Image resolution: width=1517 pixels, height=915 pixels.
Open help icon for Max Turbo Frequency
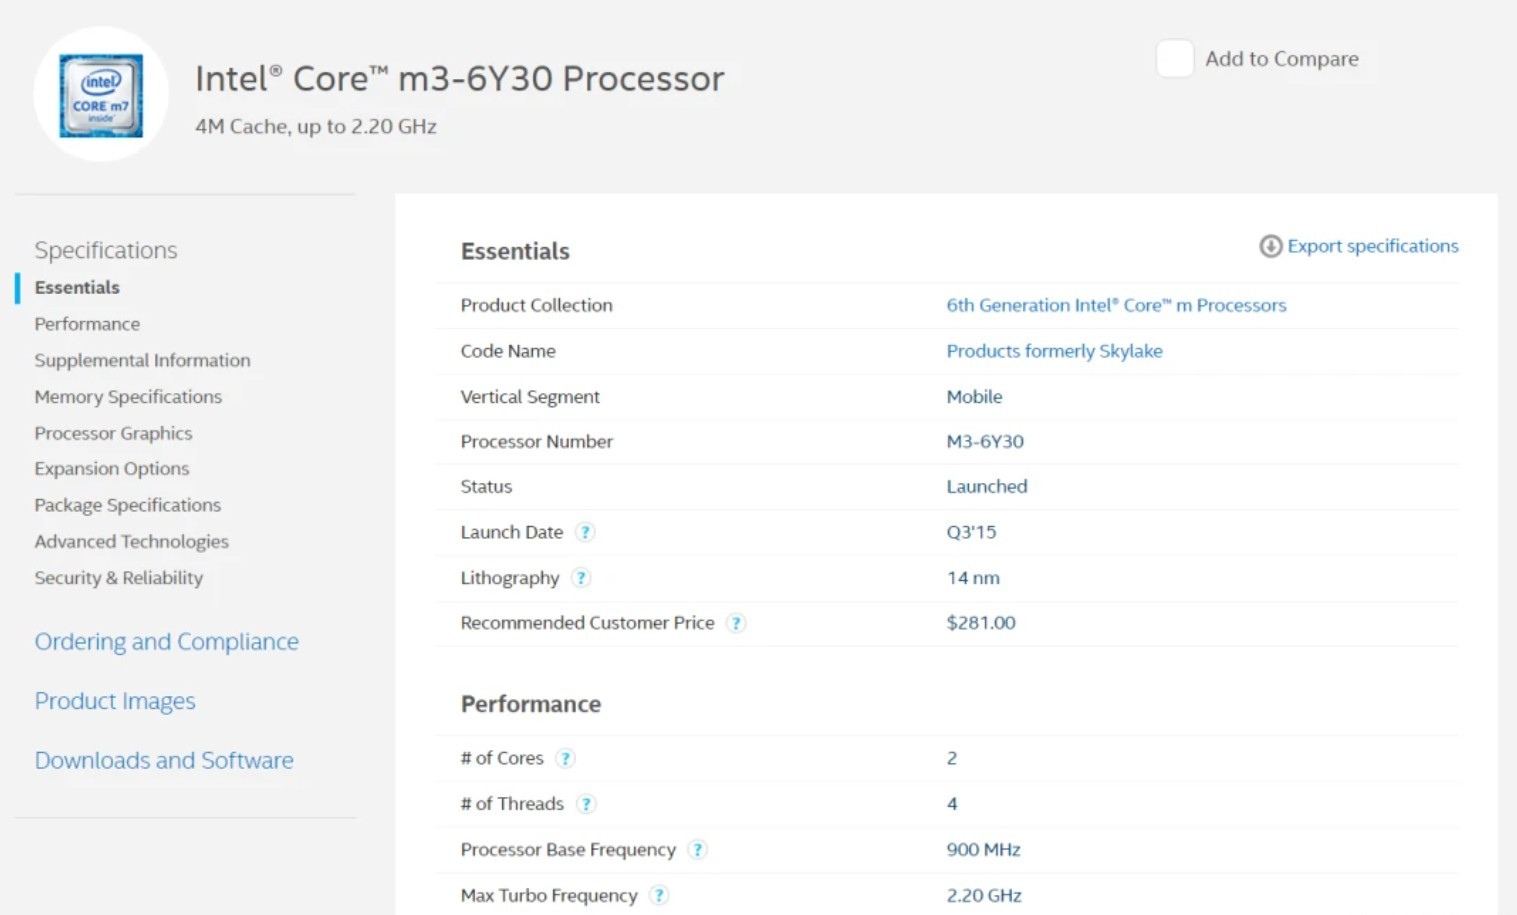[x=659, y=895]
